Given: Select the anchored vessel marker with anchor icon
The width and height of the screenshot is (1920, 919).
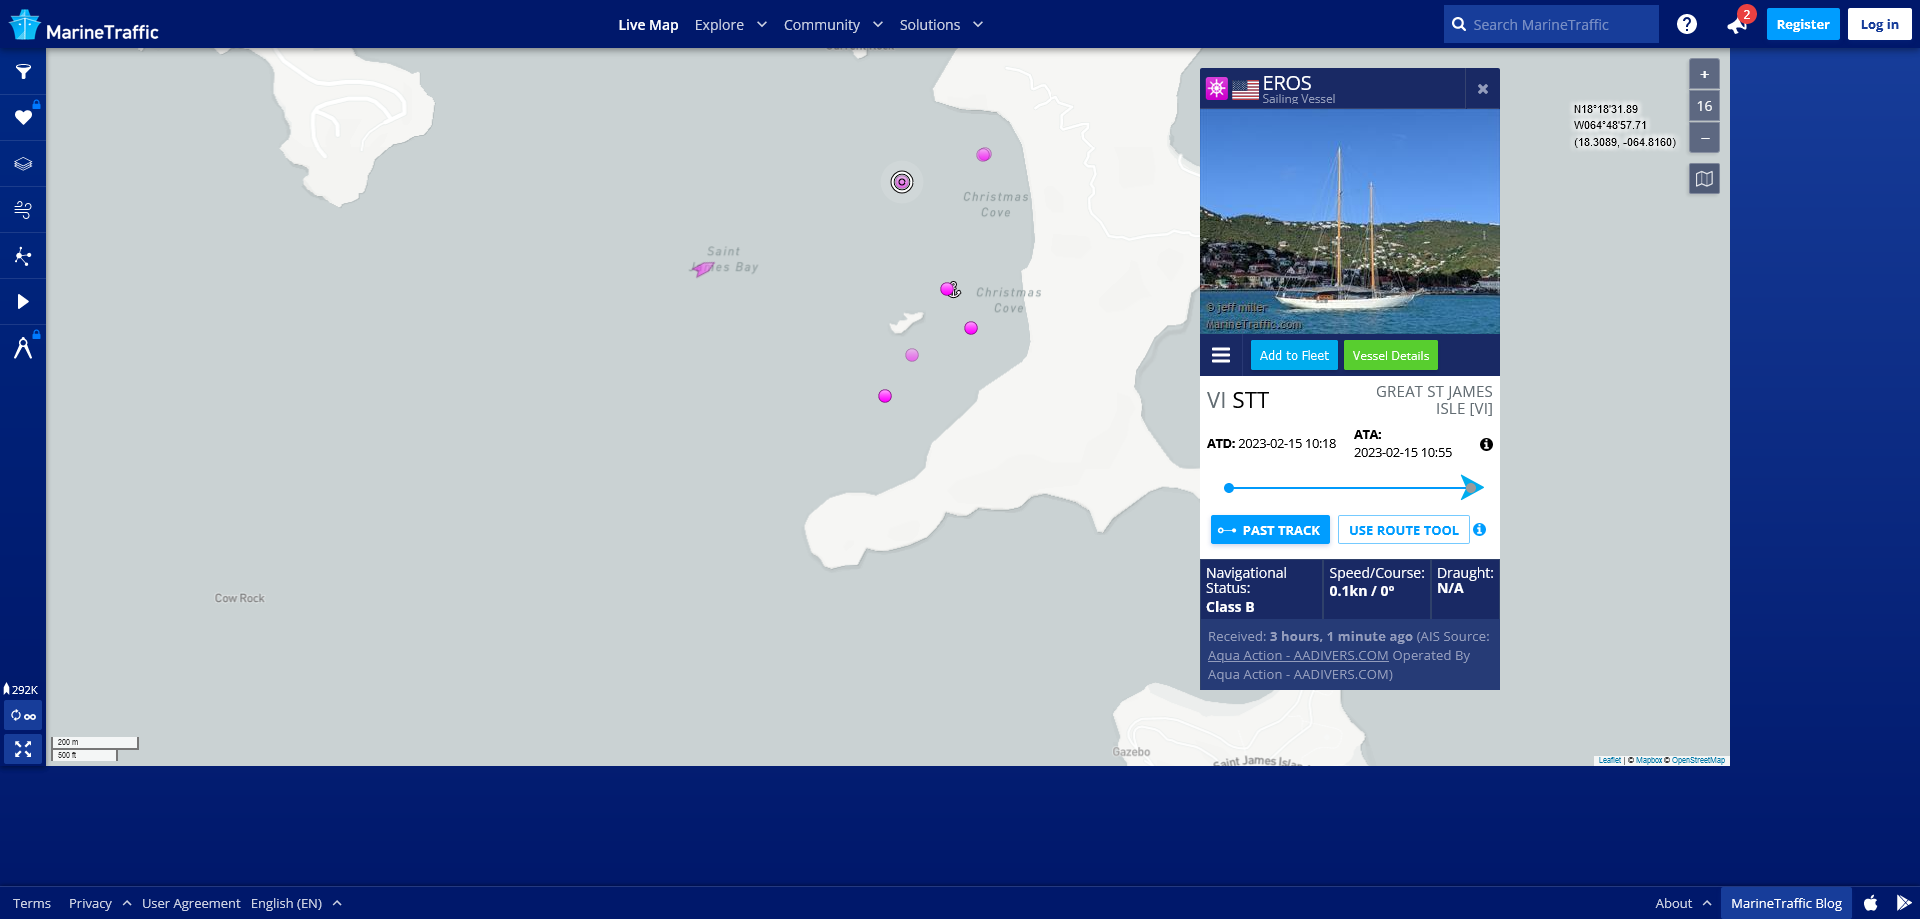Looking at the screenshot, I should (x=950, y=289).
